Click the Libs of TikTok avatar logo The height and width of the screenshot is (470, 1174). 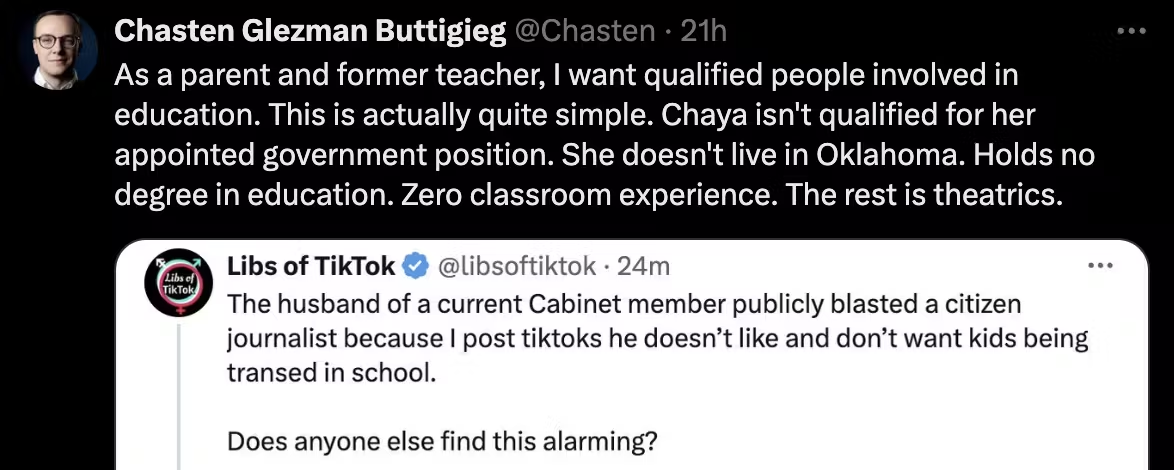click(x=176, y=284)
